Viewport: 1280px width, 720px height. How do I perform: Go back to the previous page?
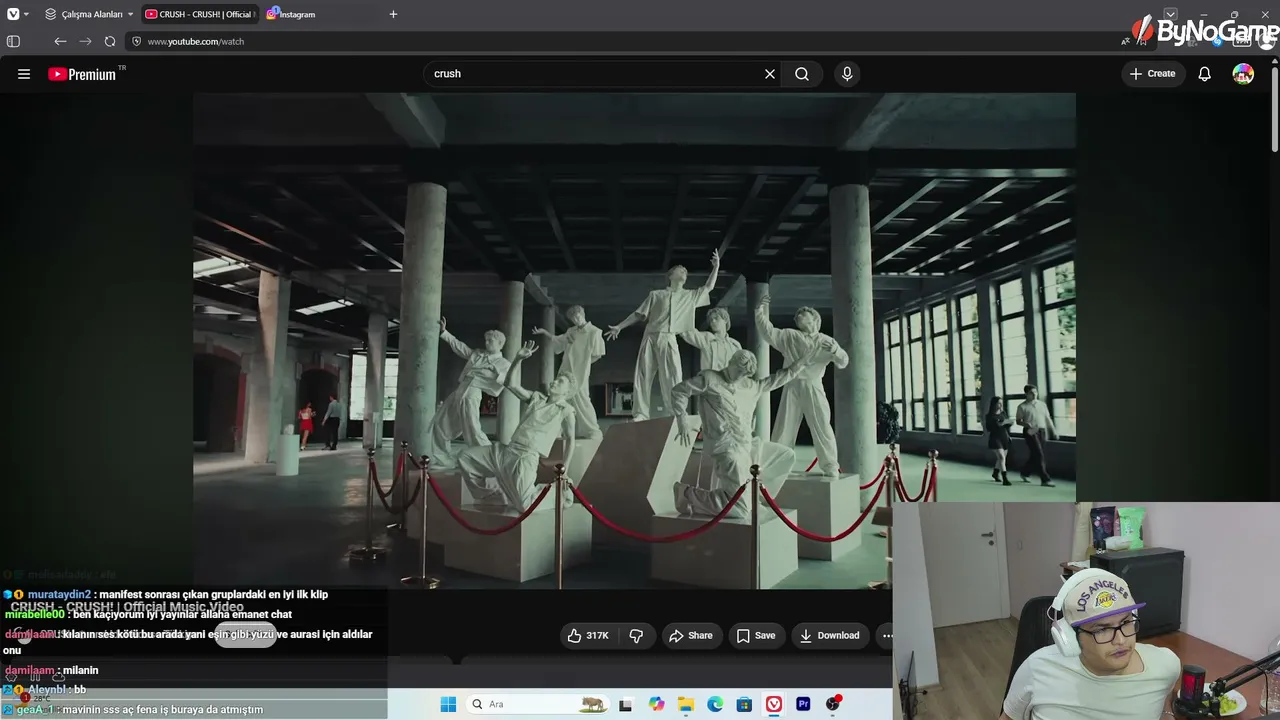[x=60, y=41]
